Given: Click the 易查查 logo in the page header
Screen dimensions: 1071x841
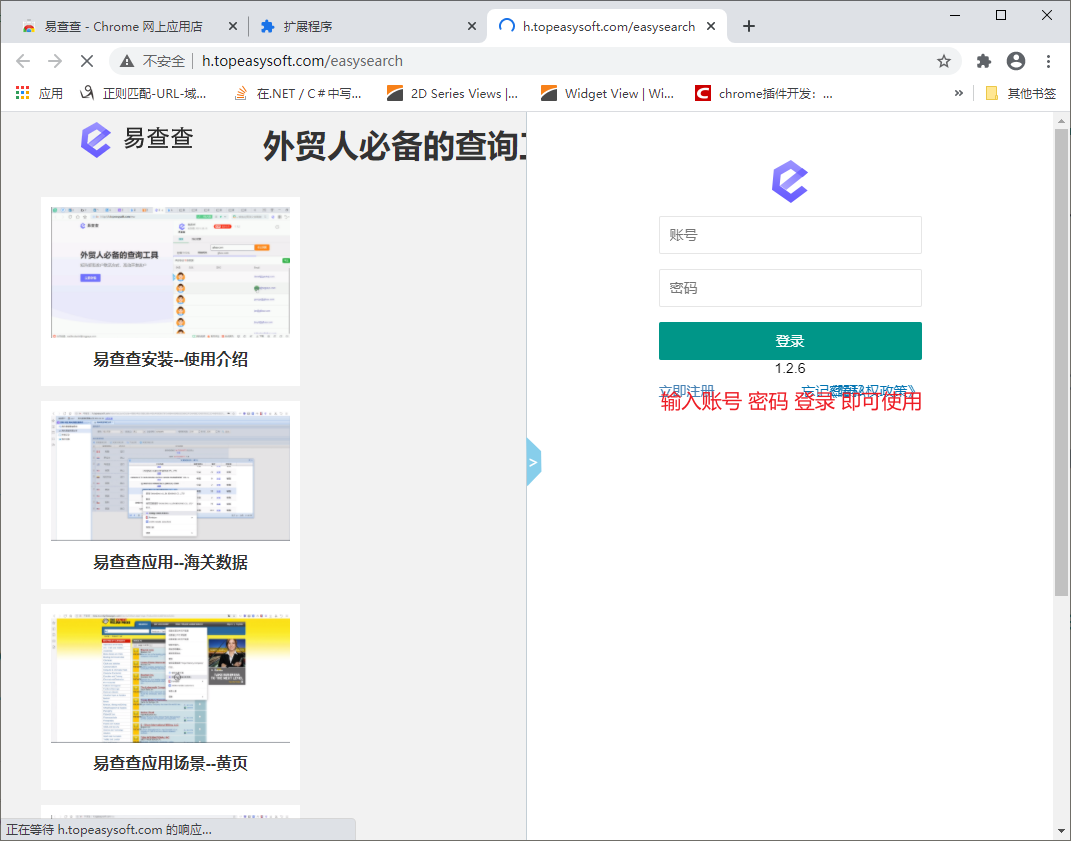Looking at the screenshot, I should [137, 139].
